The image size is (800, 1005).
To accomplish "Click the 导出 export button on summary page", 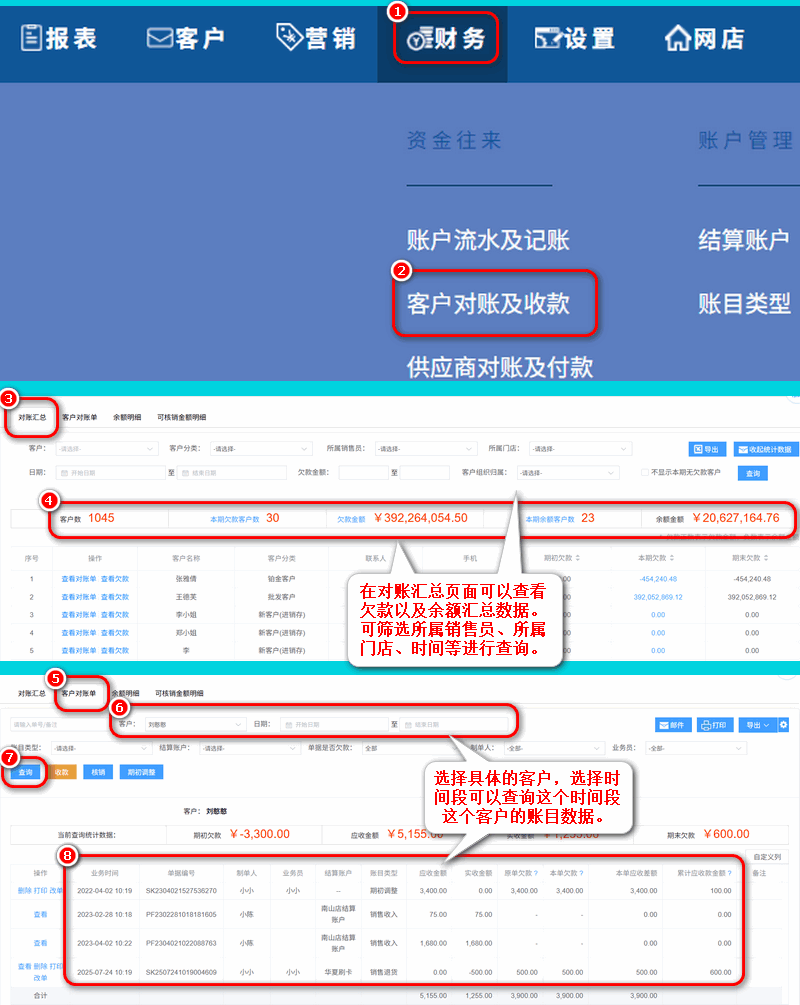I will click(x=707, y=449).
